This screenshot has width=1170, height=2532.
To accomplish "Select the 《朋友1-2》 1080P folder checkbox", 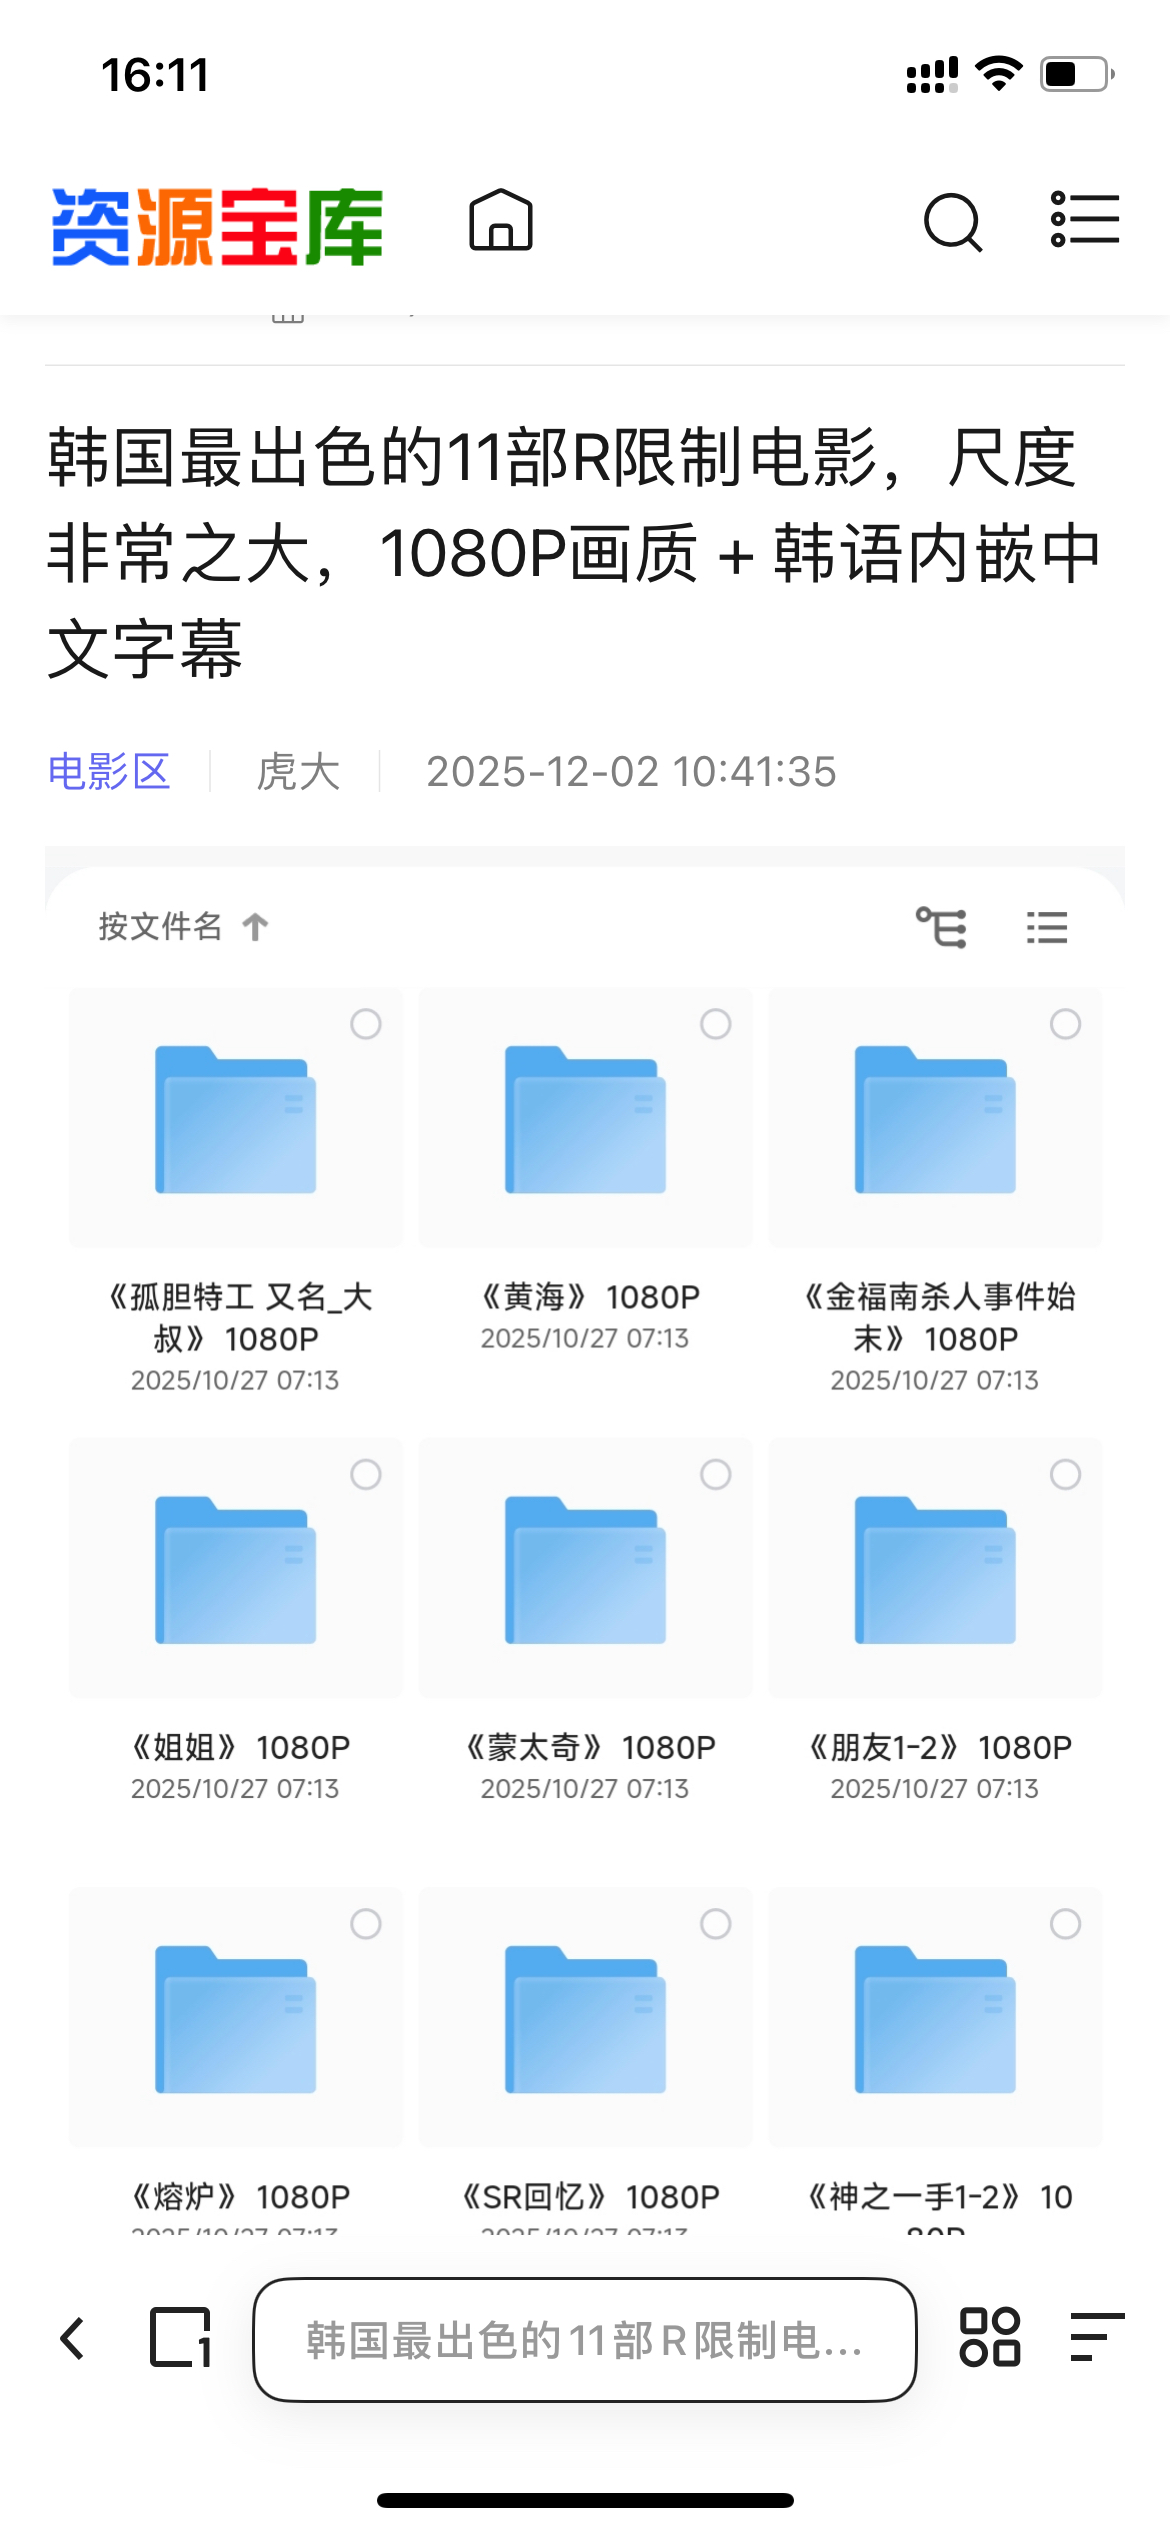I will 1065,1474.
